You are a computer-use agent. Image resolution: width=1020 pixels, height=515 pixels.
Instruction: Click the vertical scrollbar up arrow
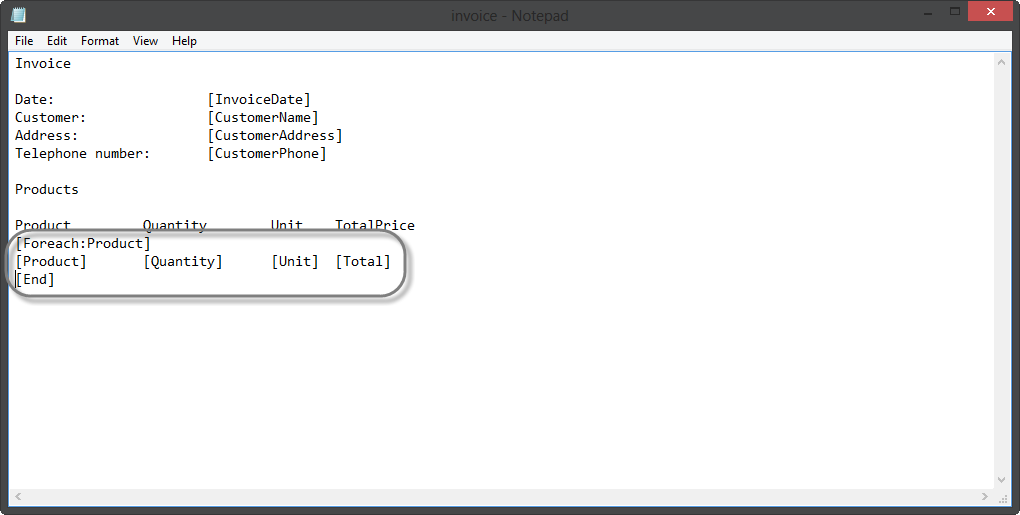[x=1000, y=62]
